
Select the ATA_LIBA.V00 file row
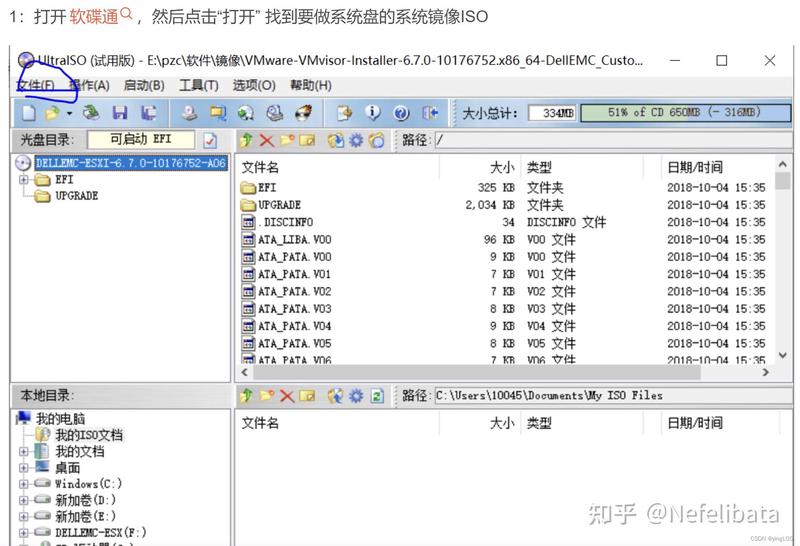pyautogui.click(x=503, y=239)
